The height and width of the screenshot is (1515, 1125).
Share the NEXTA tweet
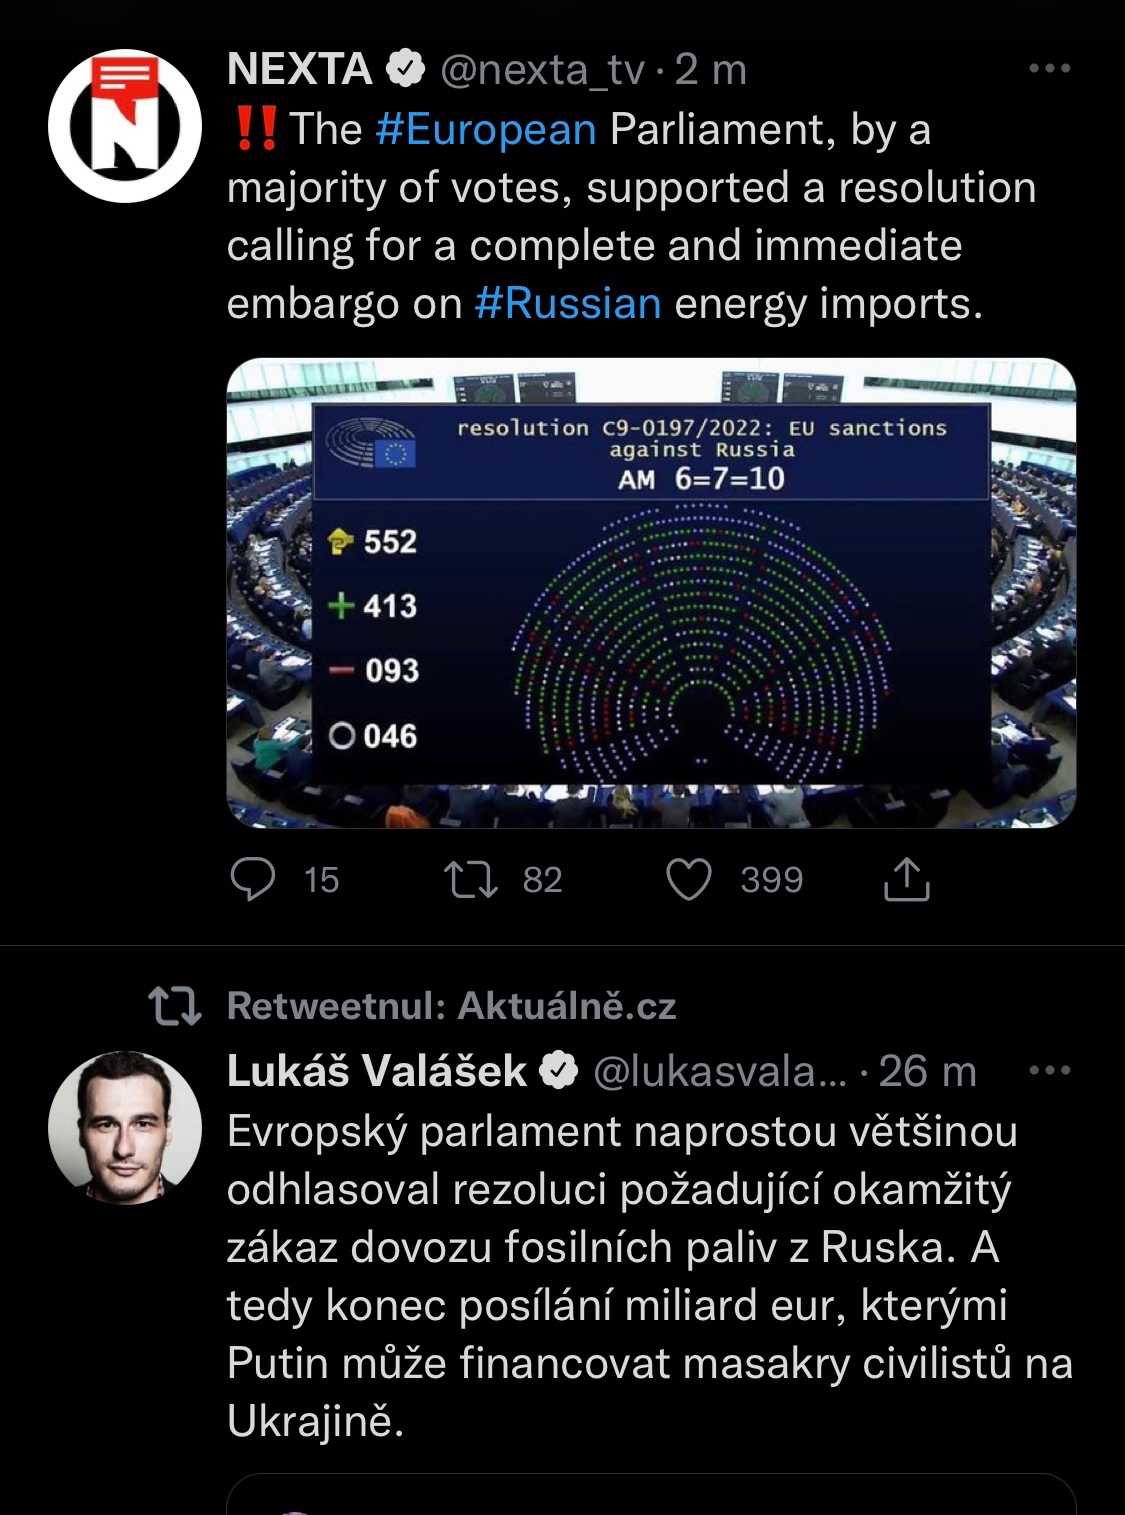[907, 880]
